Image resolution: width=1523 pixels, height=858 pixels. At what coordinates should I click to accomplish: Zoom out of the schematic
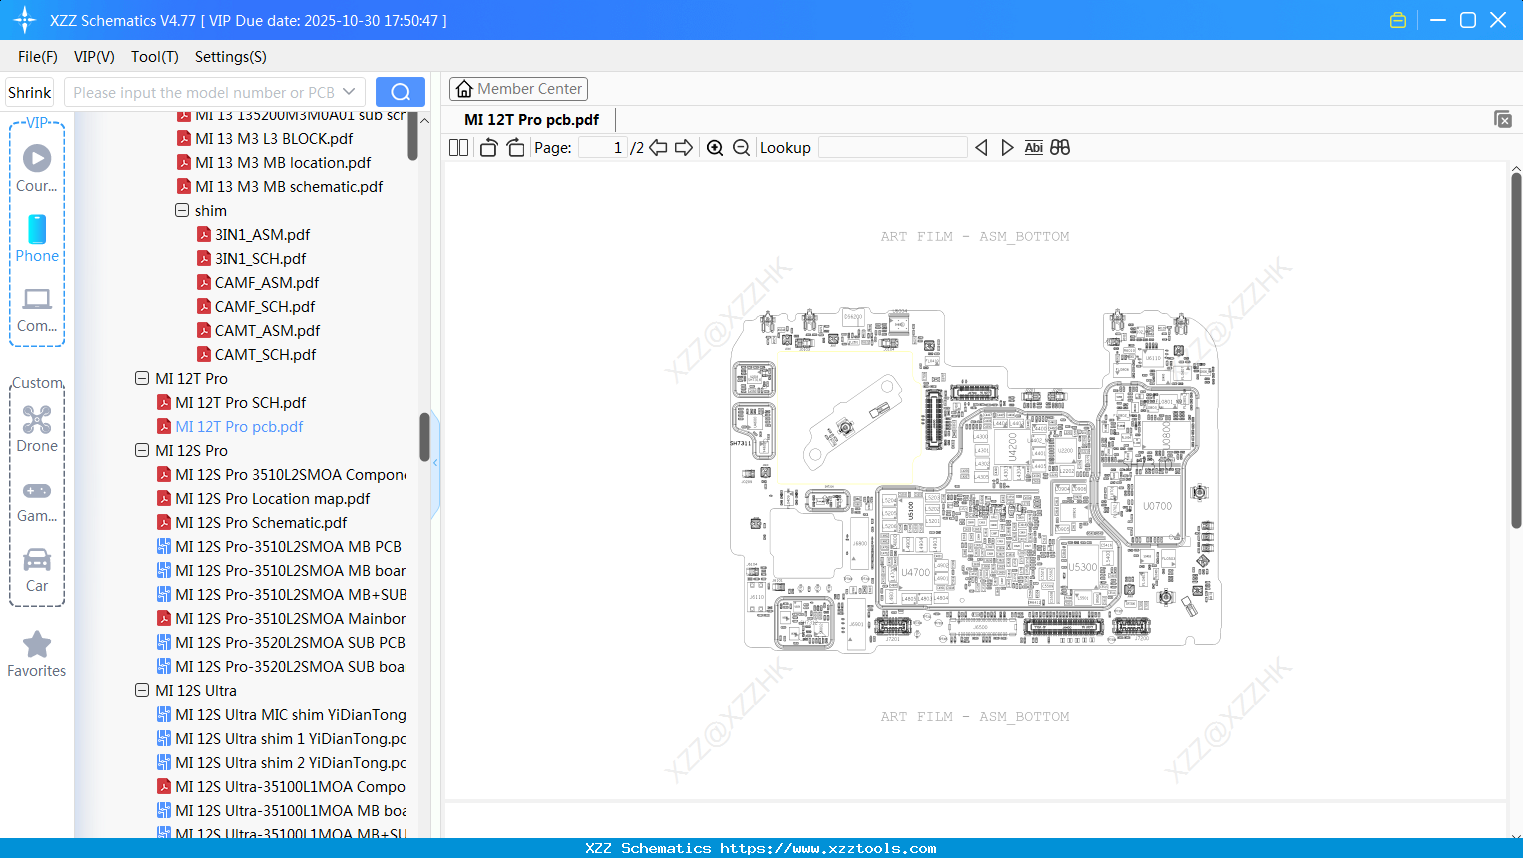coord(741,147)
